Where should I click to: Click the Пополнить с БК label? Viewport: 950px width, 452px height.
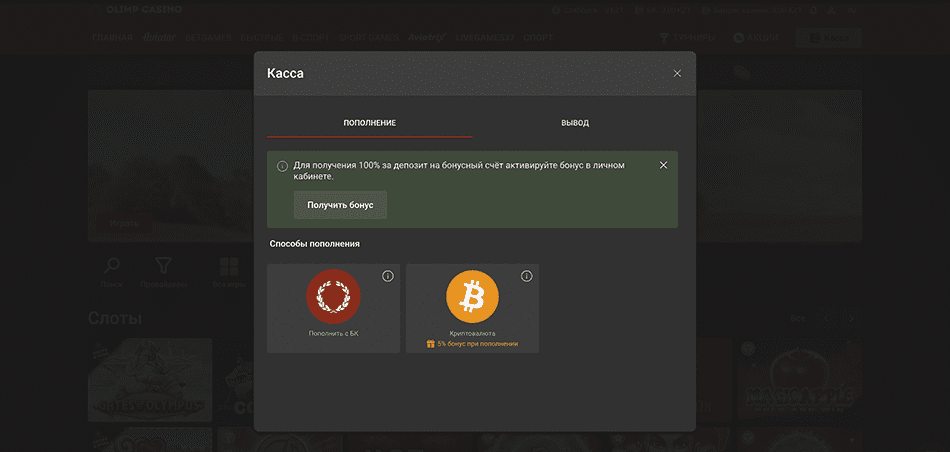333,333
